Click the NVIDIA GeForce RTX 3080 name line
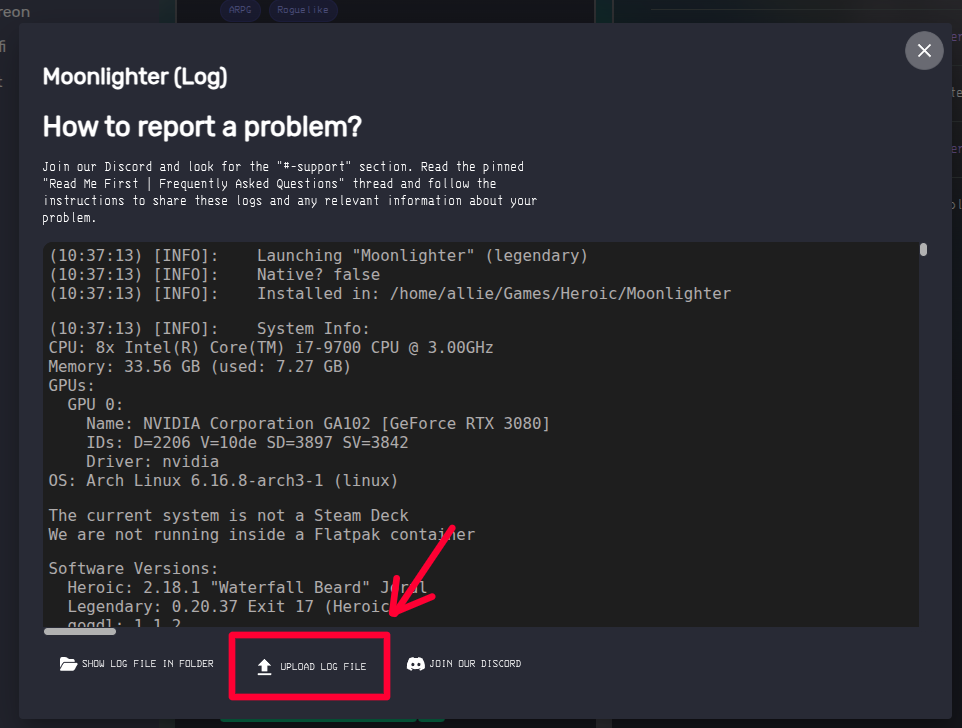 [318, 424]
